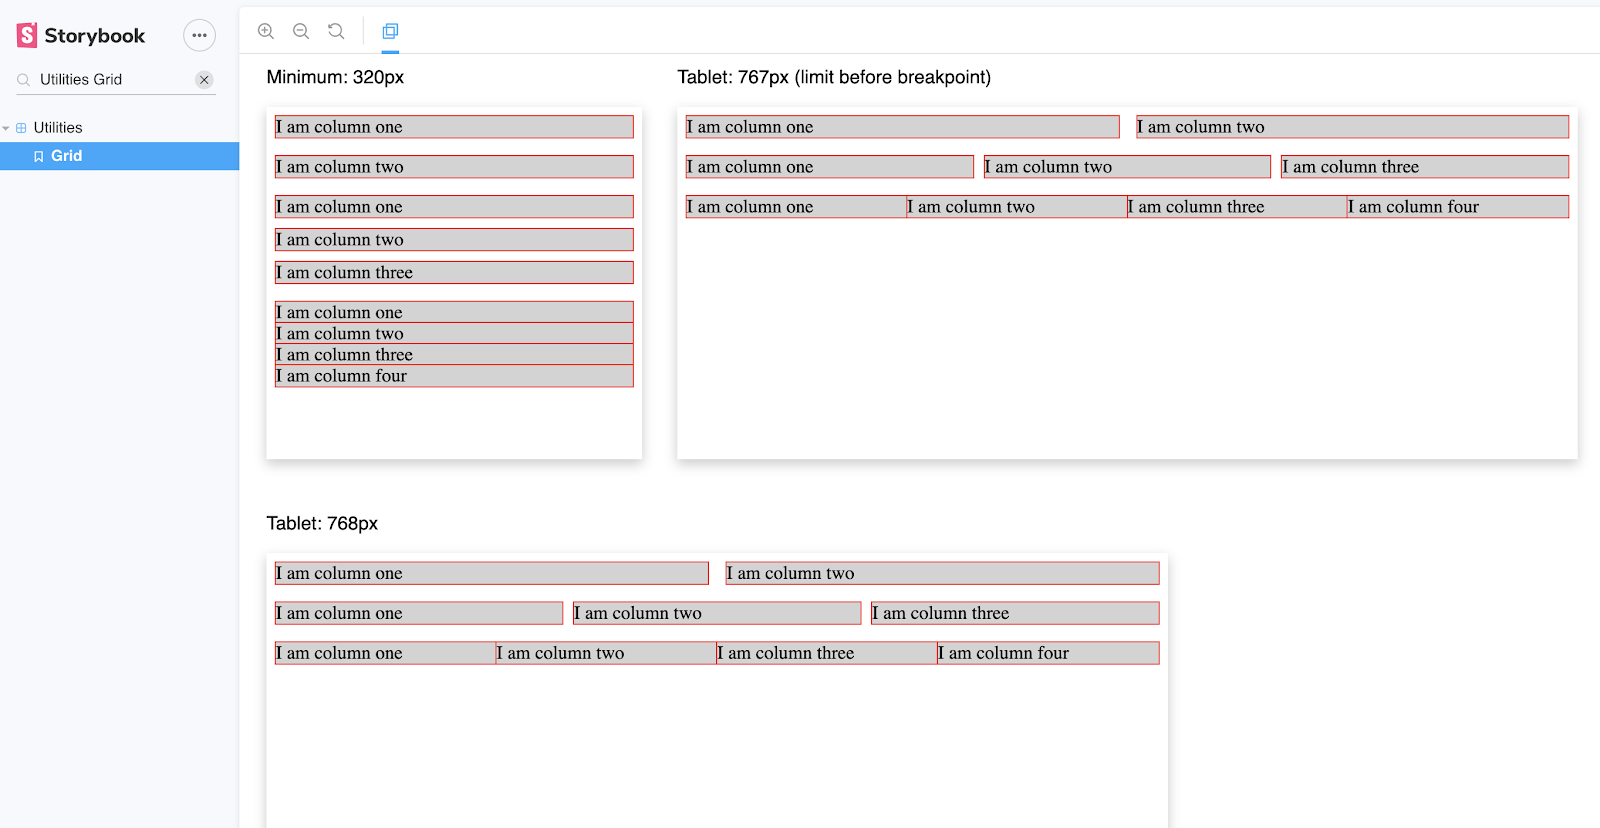Click the Storybook logo
The width and height of the screenshot is (1600, 828).
(81, 36)
